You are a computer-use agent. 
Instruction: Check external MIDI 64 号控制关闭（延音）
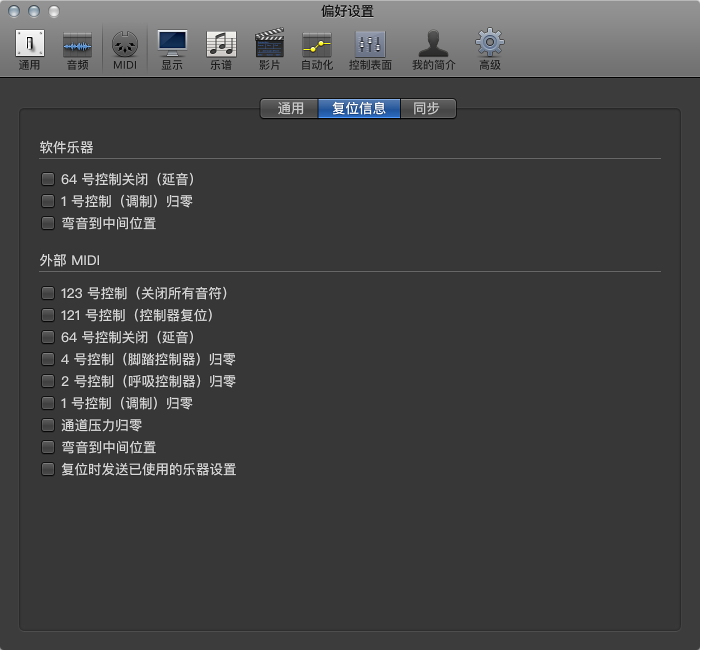(48, 338)
